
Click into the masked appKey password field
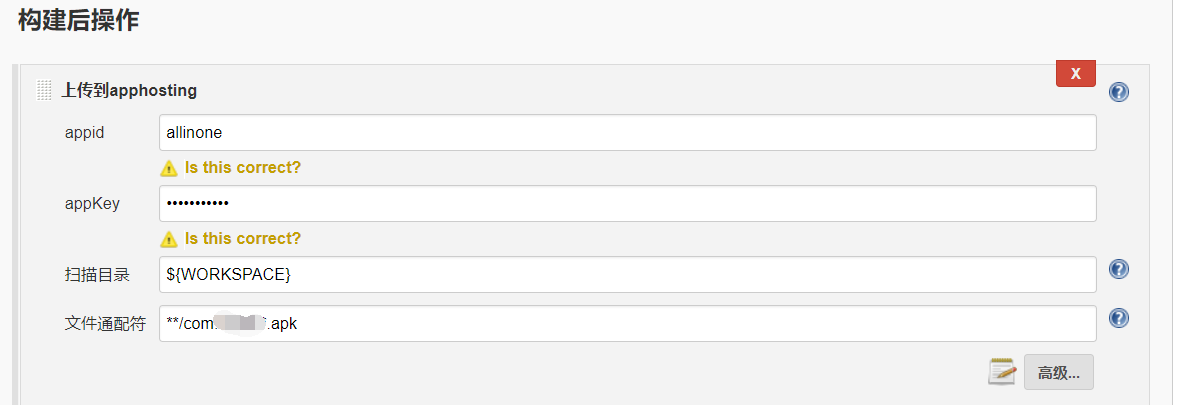click(x=627, y=204)
